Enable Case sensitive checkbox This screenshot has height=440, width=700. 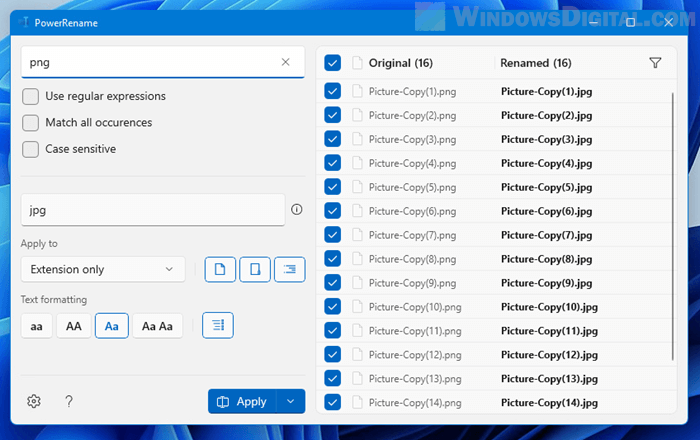click(30, 149)
